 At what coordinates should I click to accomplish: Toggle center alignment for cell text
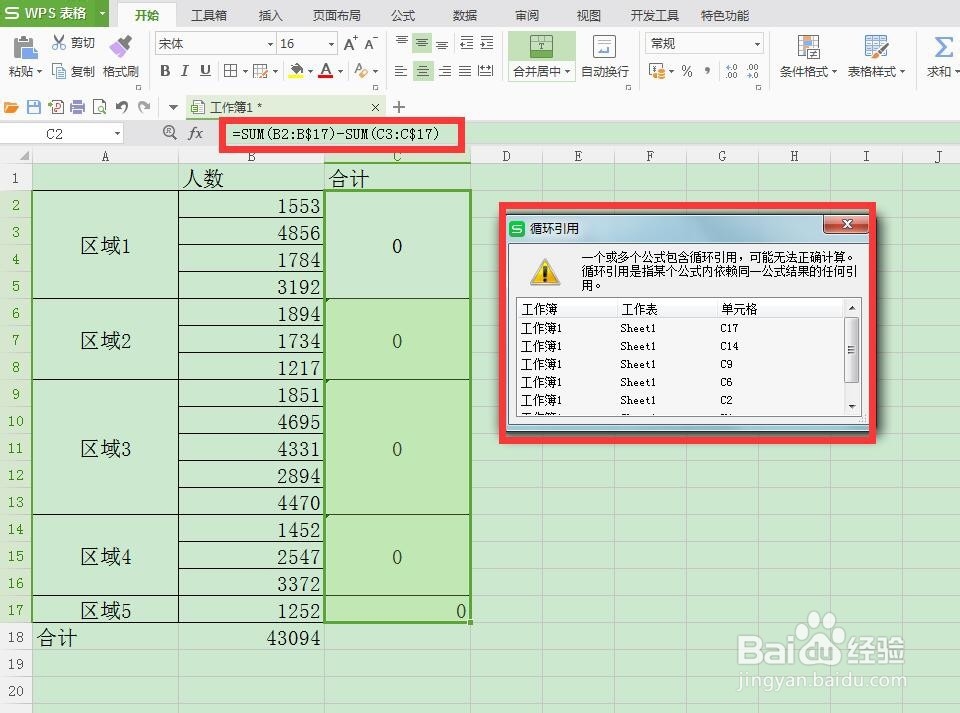[x=421, y=72]
